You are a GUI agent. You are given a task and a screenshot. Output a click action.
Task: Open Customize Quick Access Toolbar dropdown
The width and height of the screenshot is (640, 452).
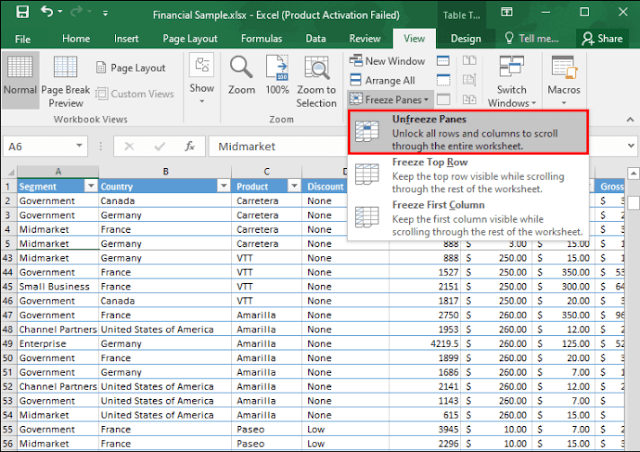tap(105, 13)
